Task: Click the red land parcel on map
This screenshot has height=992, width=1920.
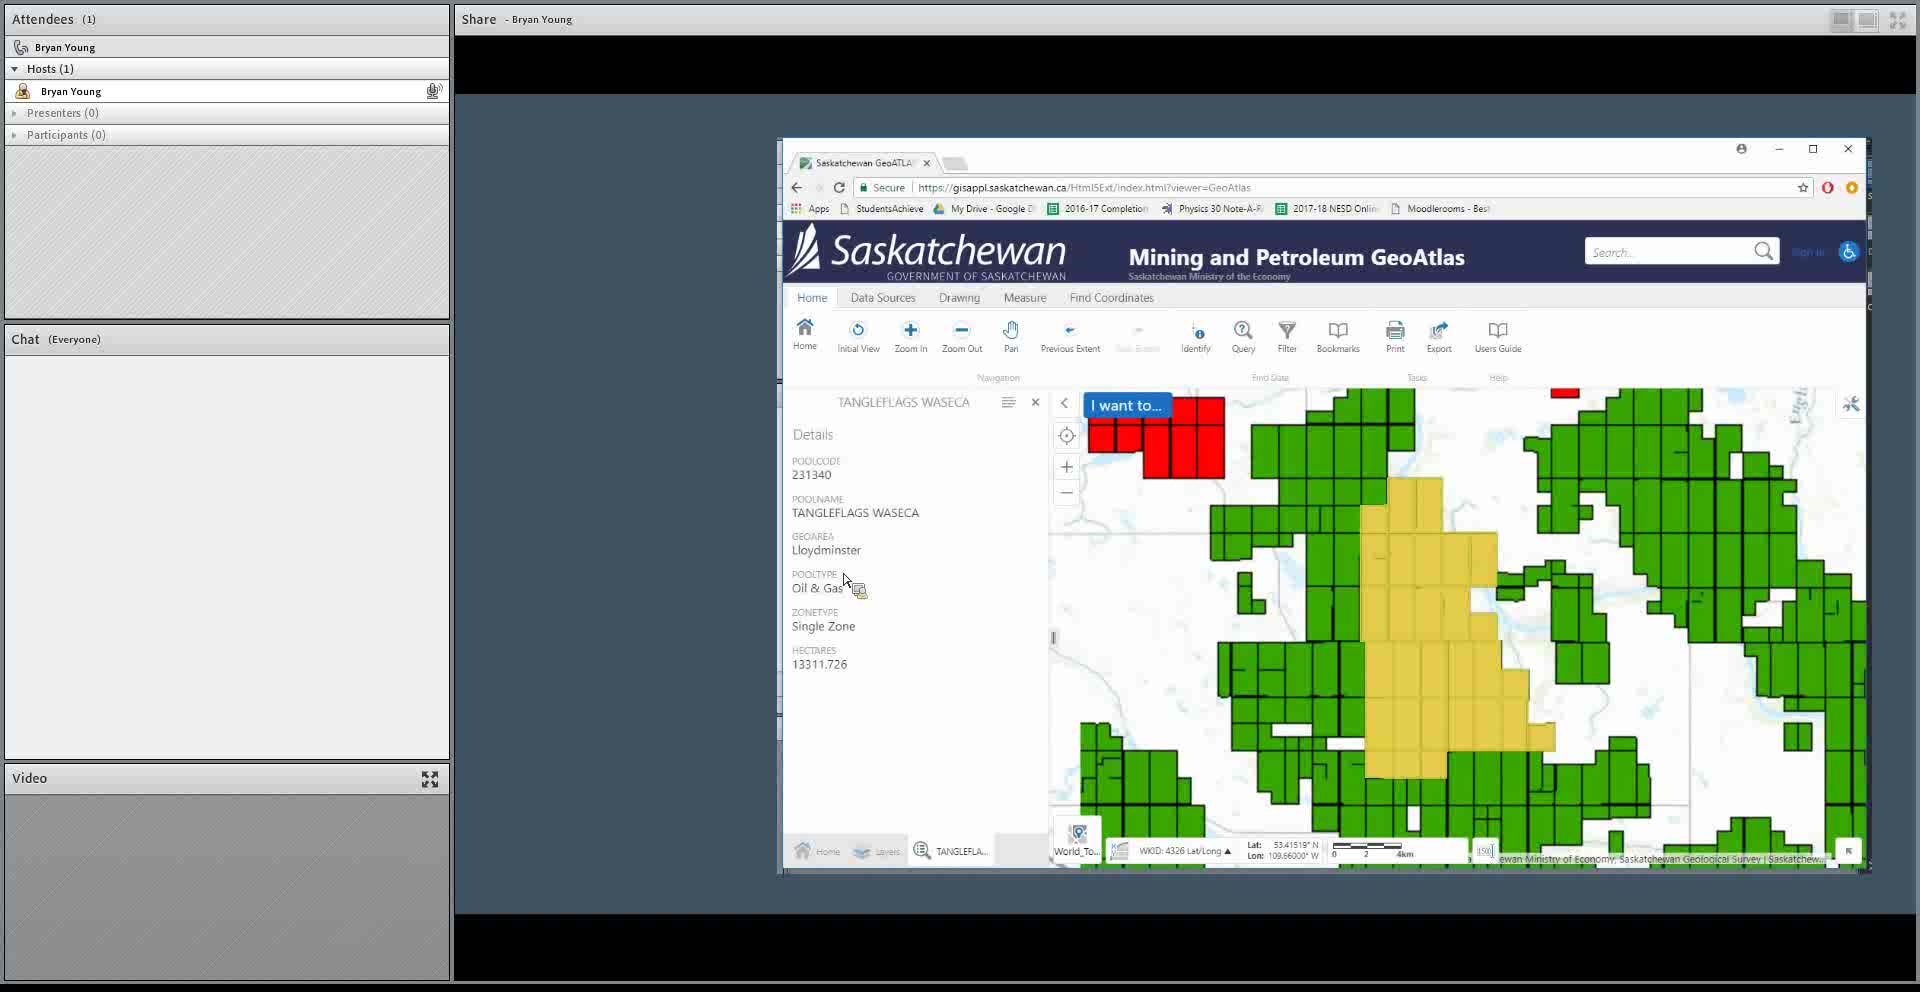Action: click(1184, 437)
